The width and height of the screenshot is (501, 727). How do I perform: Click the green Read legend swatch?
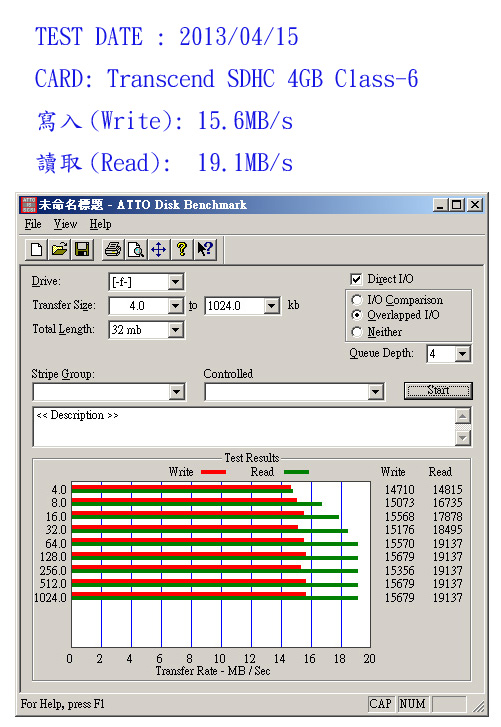coord(297,472)
